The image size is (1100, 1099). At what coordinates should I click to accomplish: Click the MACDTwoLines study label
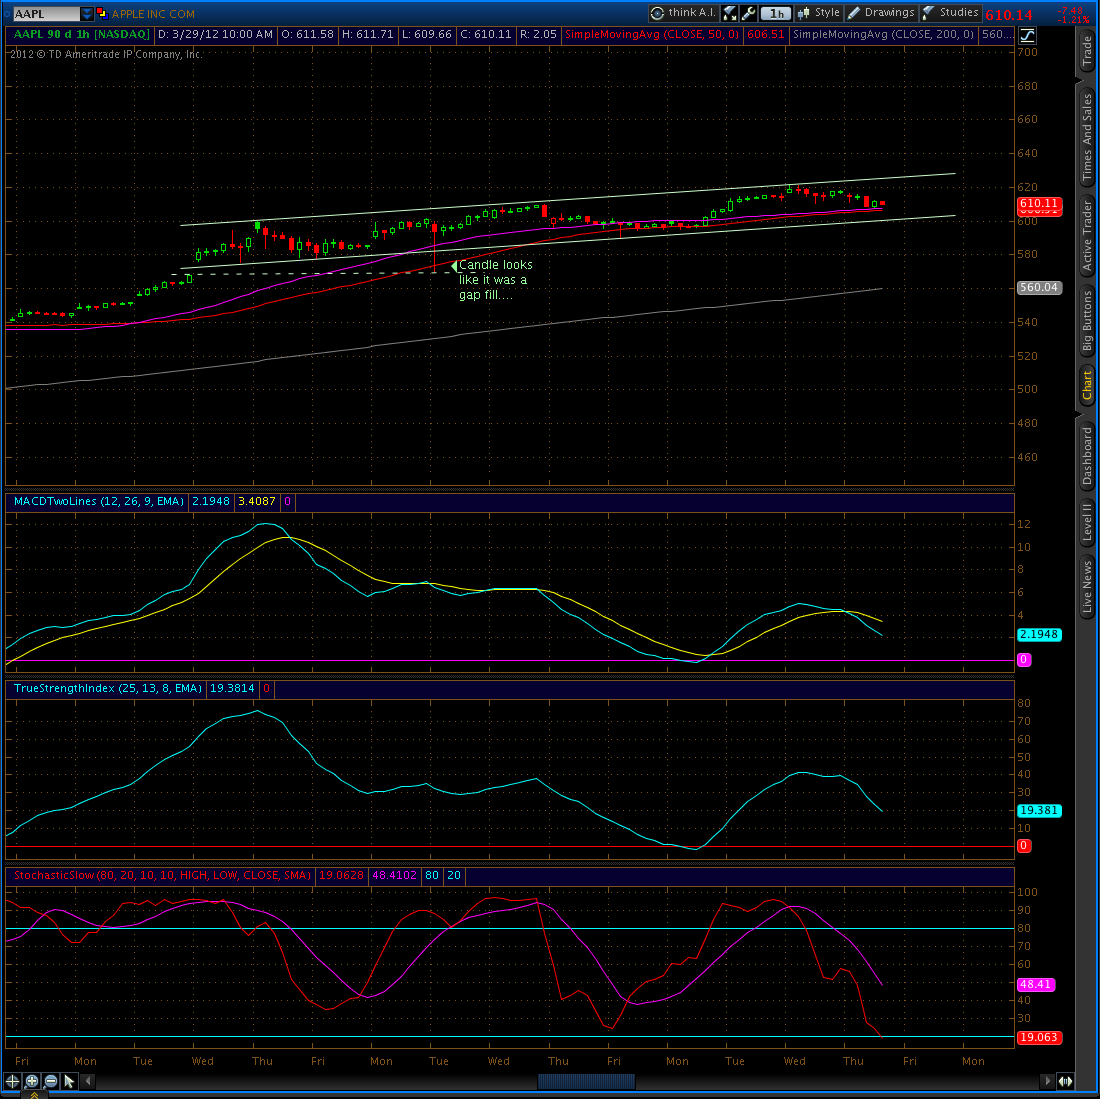pyautogui.click(x=98, y=501)
